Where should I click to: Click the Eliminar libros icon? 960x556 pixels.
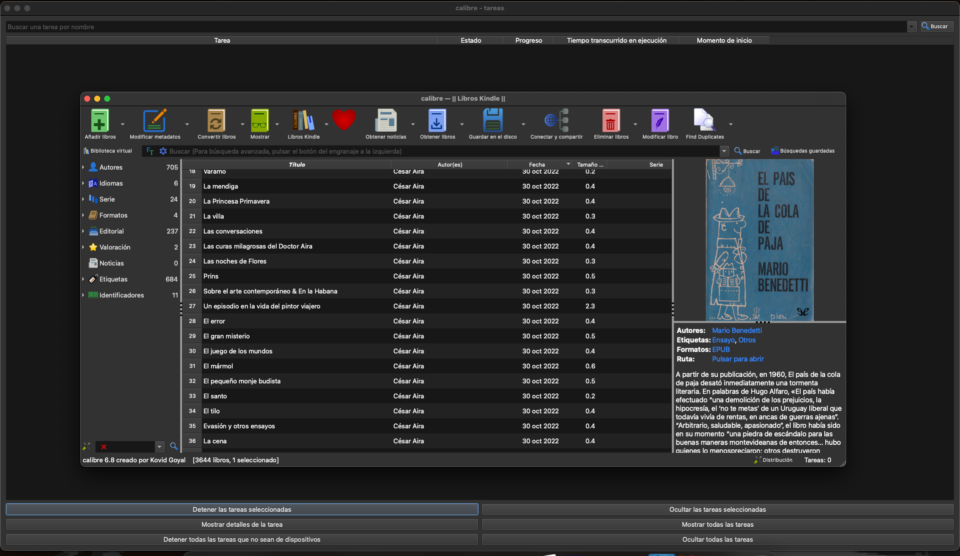pyautogui.click(x=611, y=120)
